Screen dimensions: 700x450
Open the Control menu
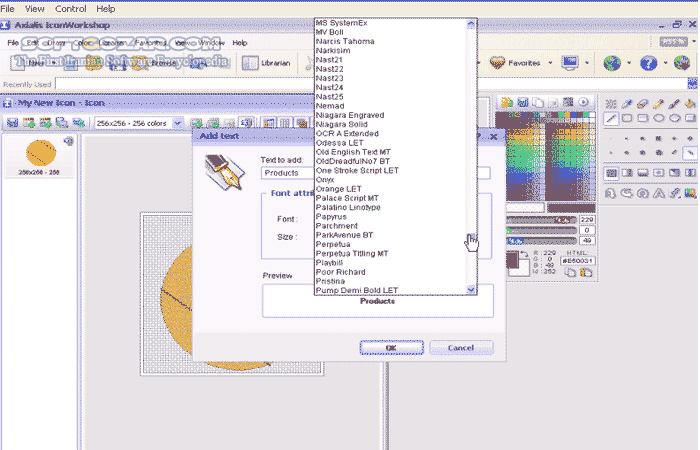click(x=70, y=8)
